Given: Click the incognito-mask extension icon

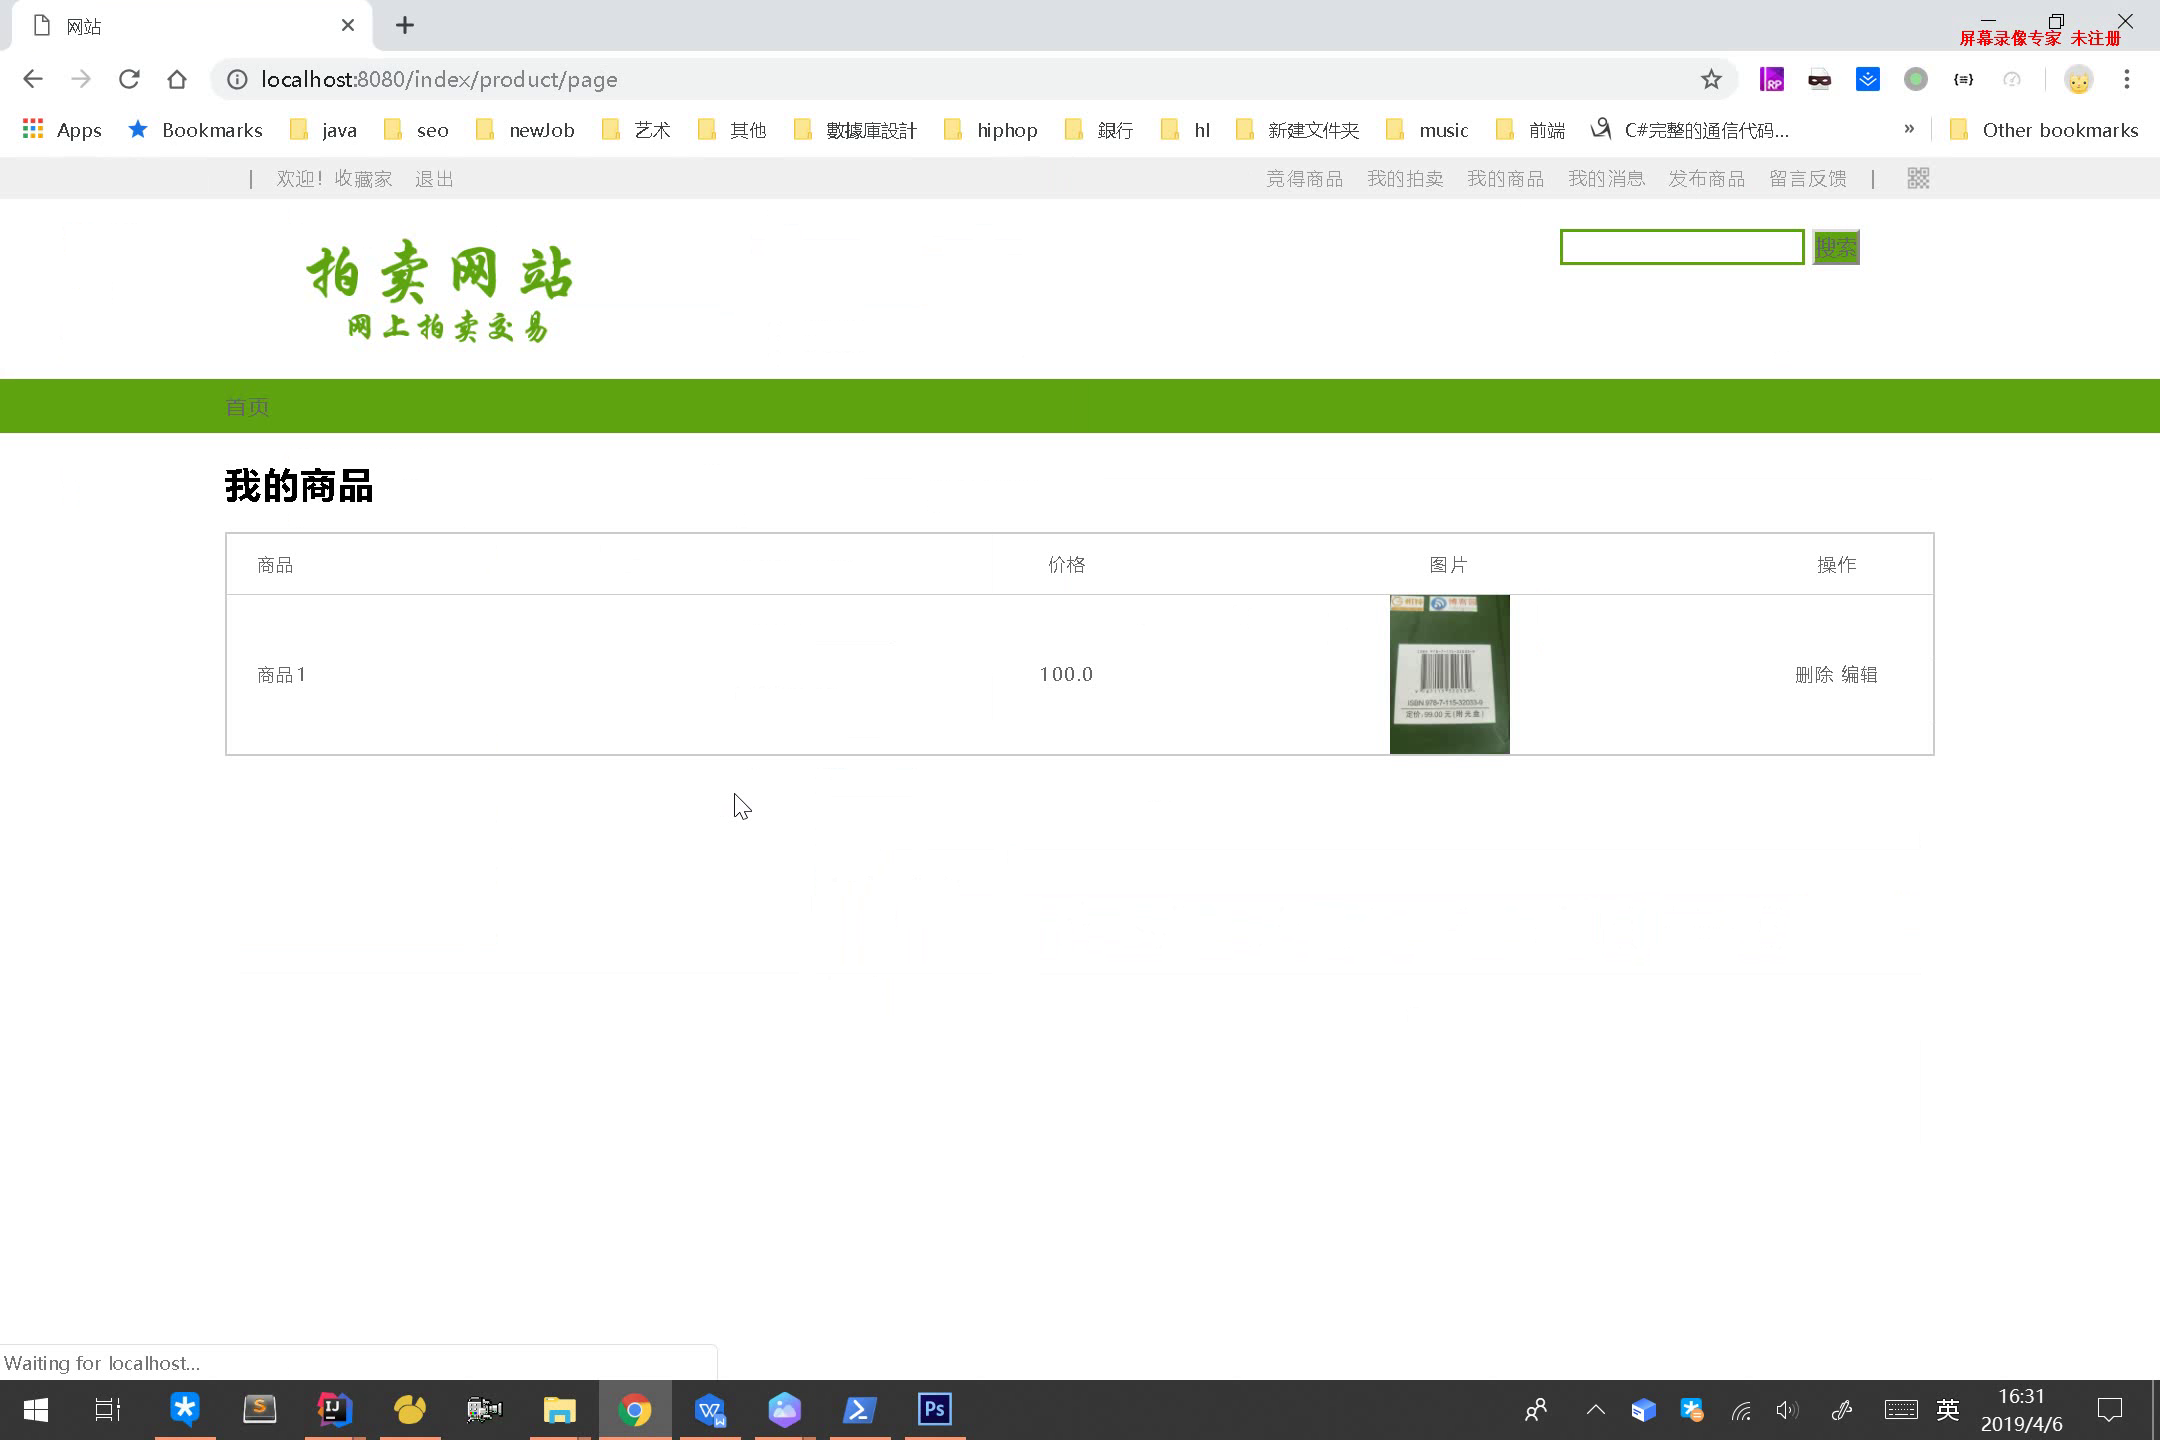Looking at the screenshot, I should (x=1819, y=79).
